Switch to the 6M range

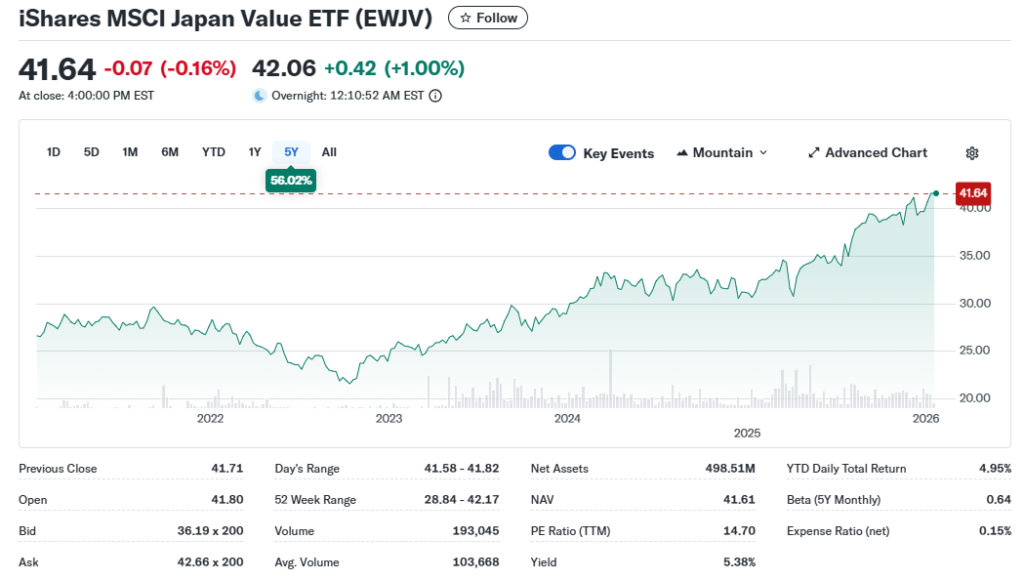pos(169,152)
